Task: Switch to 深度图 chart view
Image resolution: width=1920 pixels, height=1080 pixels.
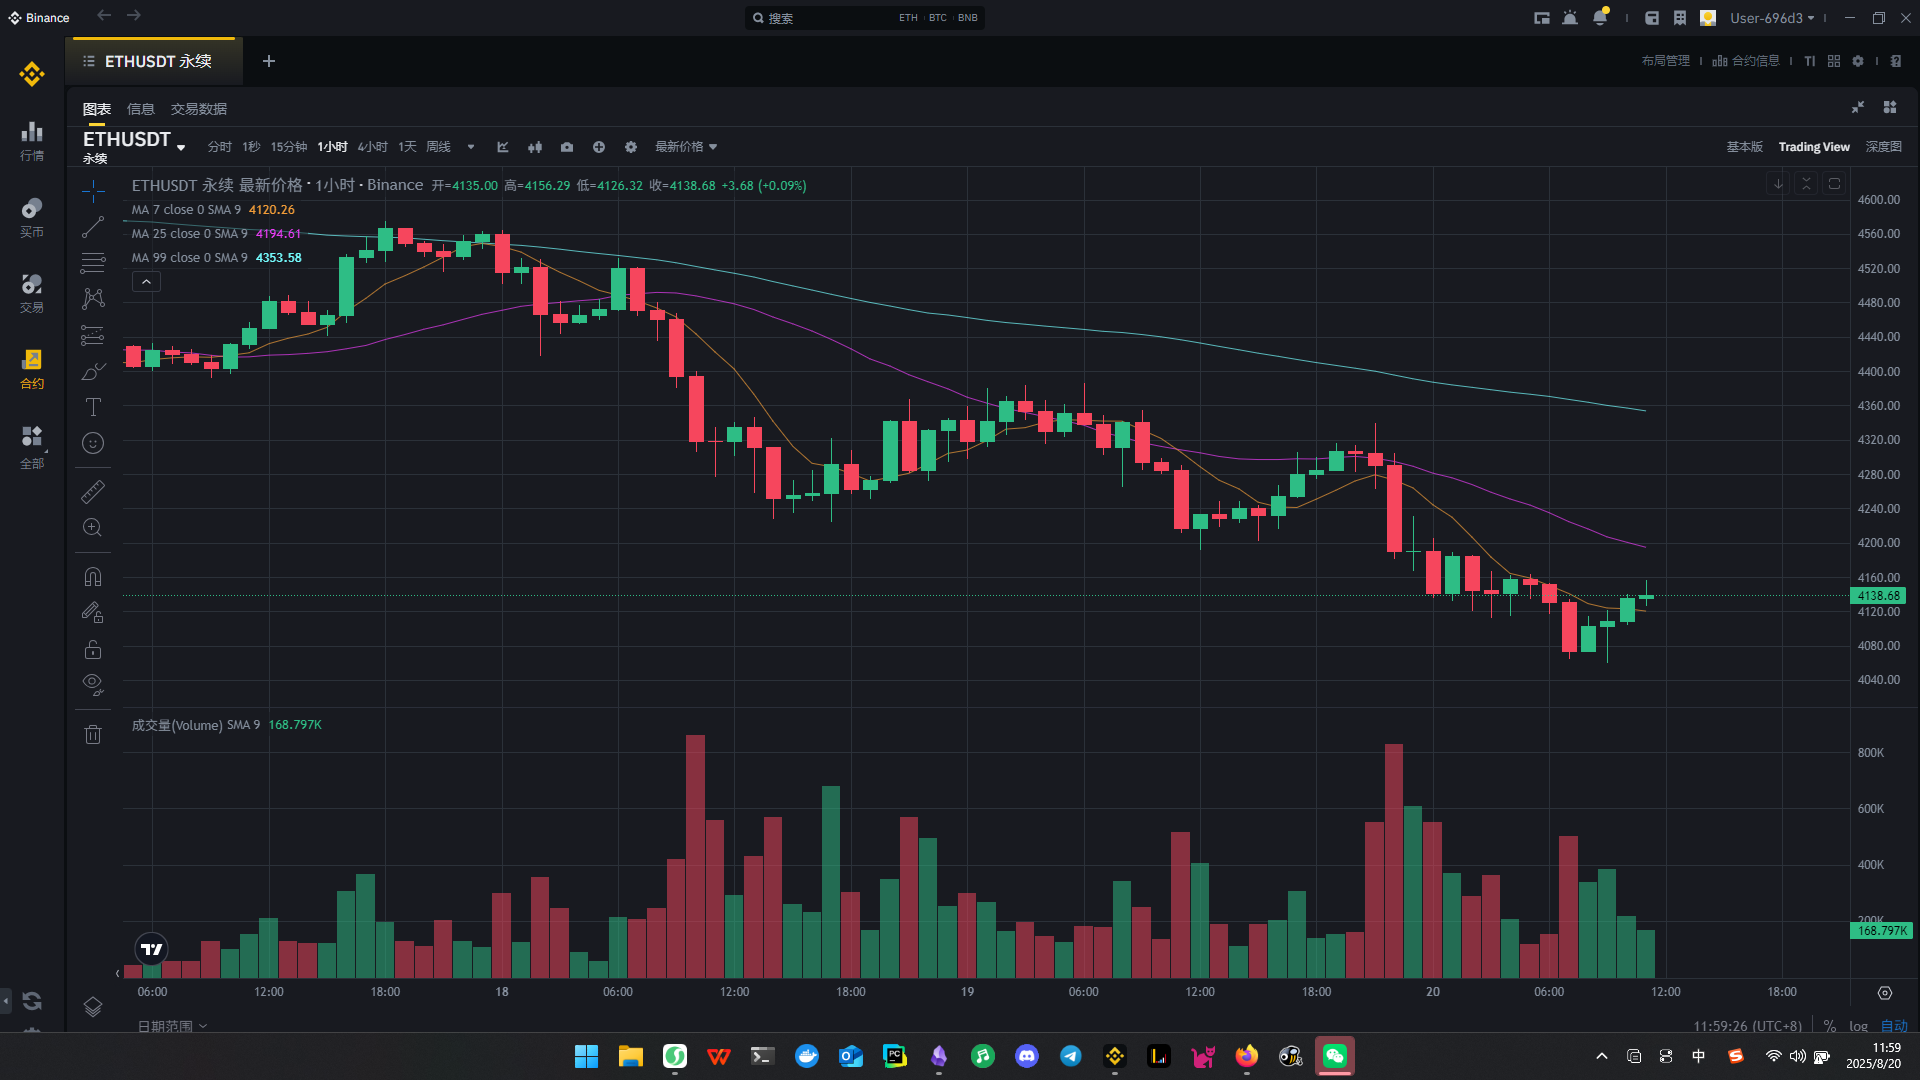Action: [1884, 147]
